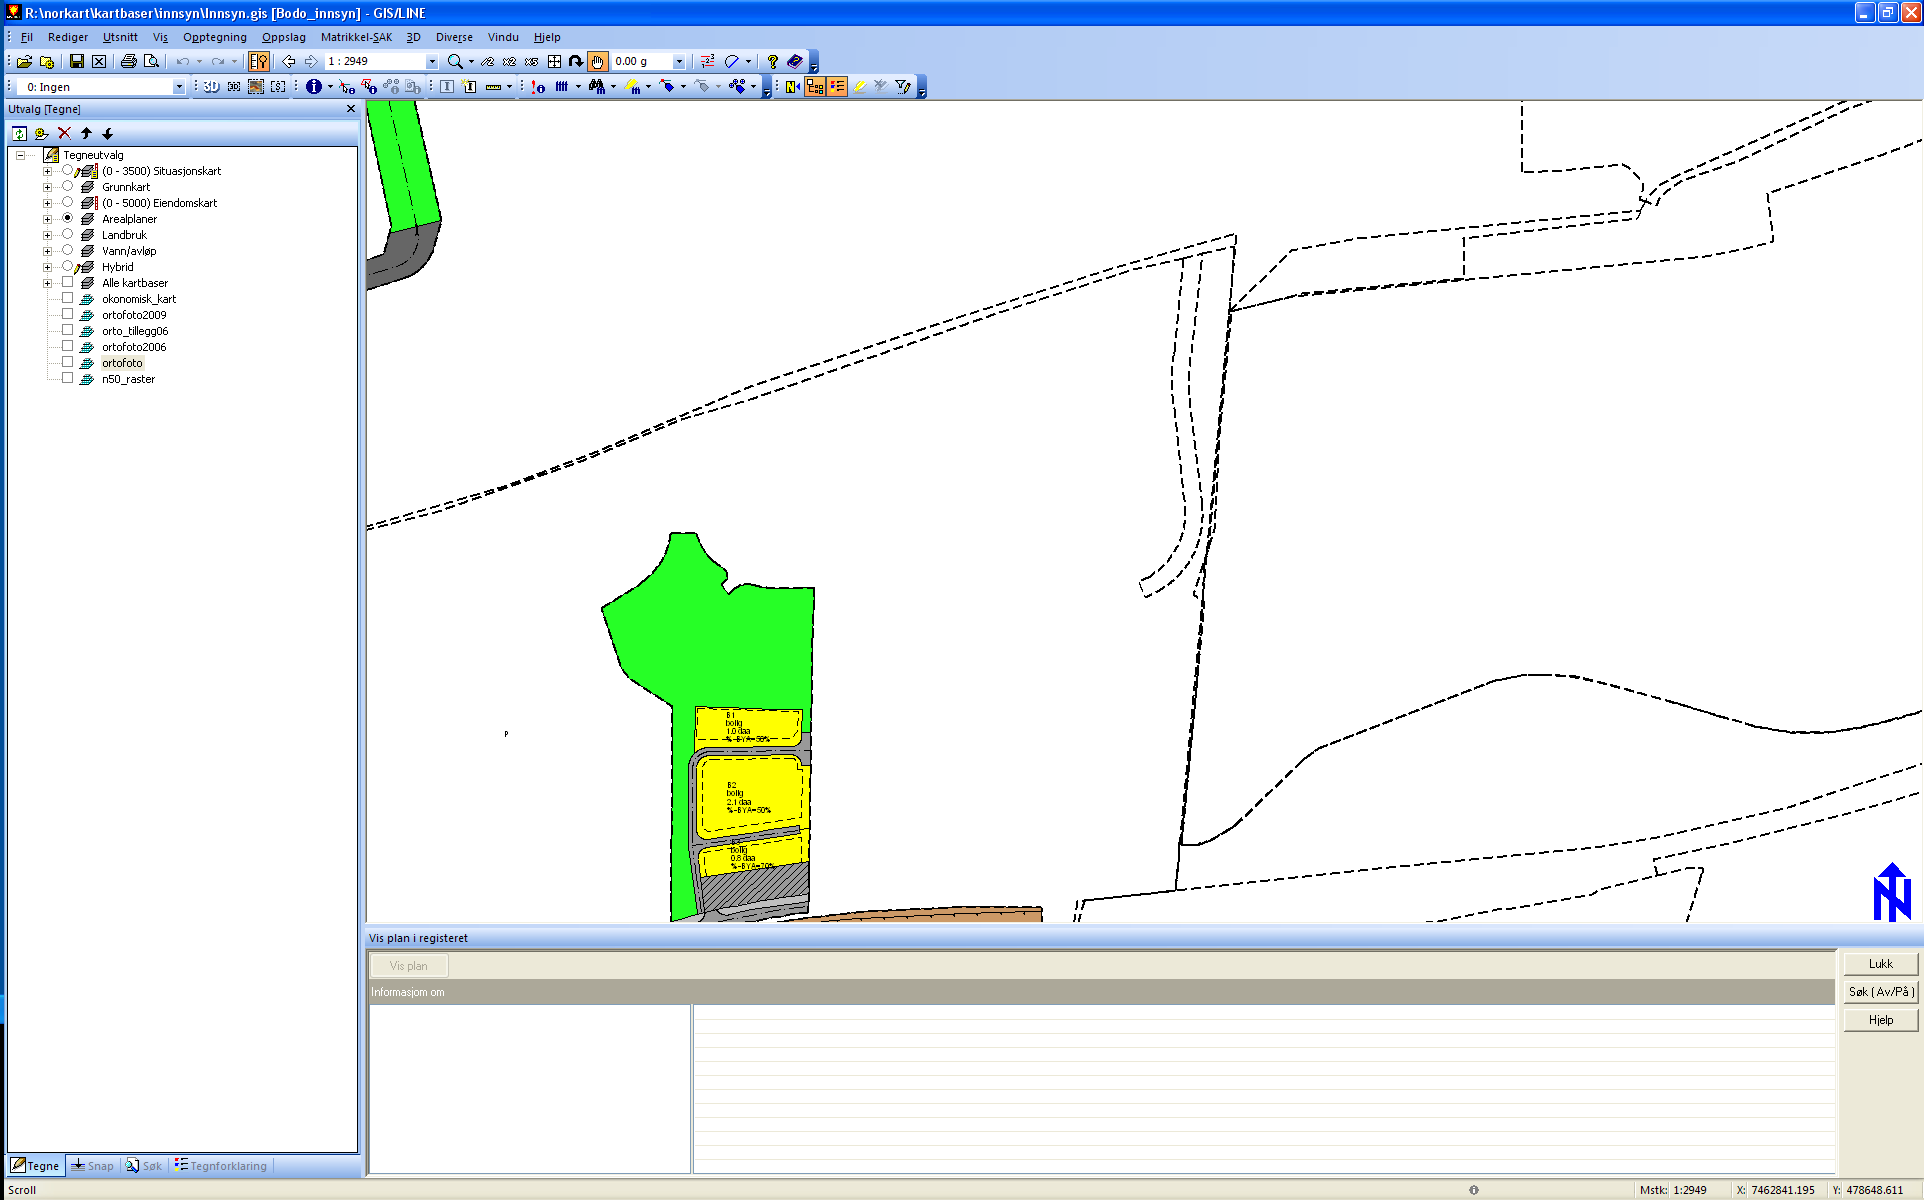This screenshot has height=1200, width=1924.
Task: Check the okonomisk_kart checkbox
Action: (67, 298)
